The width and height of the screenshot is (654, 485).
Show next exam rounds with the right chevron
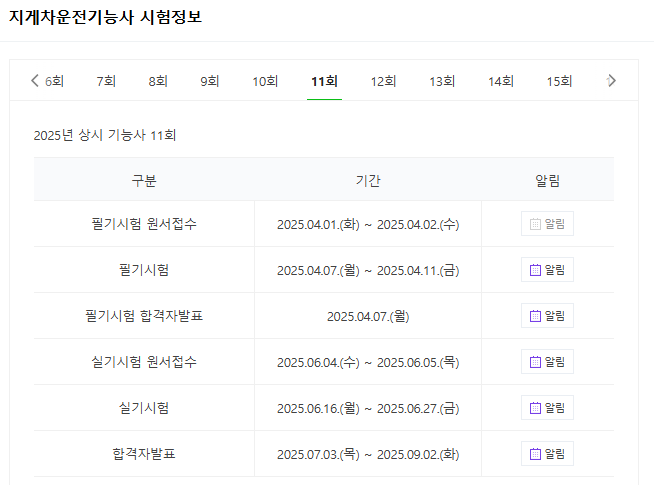(x=611, y=80)
